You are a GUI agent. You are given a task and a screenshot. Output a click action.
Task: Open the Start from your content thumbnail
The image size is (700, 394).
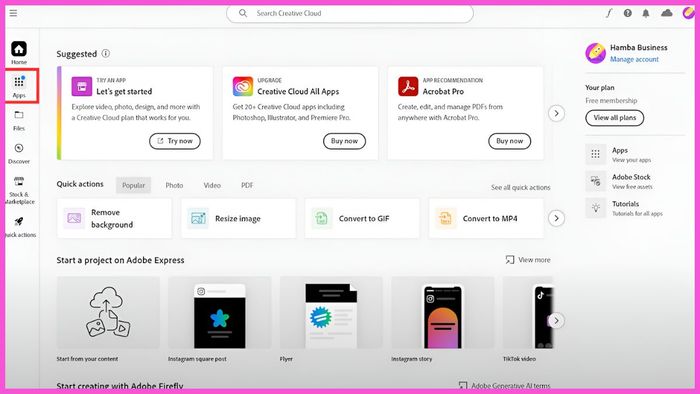coord(108,312)
